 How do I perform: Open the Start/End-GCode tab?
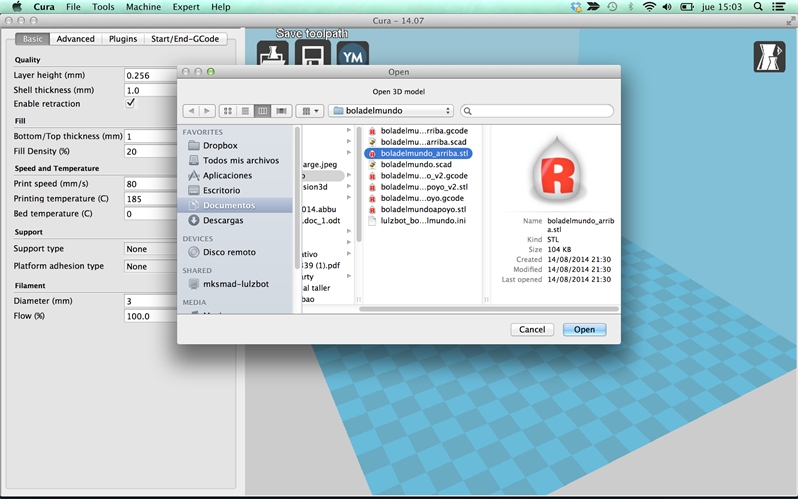pyautogui.click(x=185, y=39)
